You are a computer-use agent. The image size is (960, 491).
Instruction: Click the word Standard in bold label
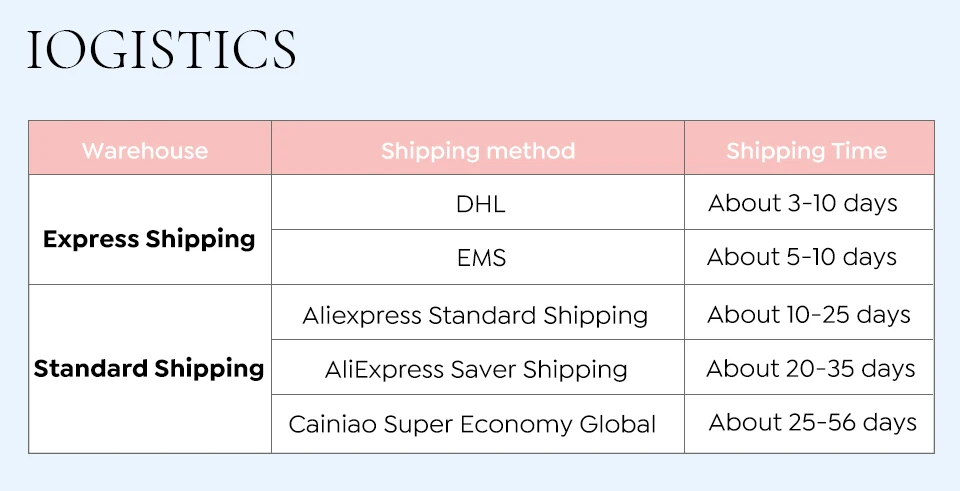(90, 368)
